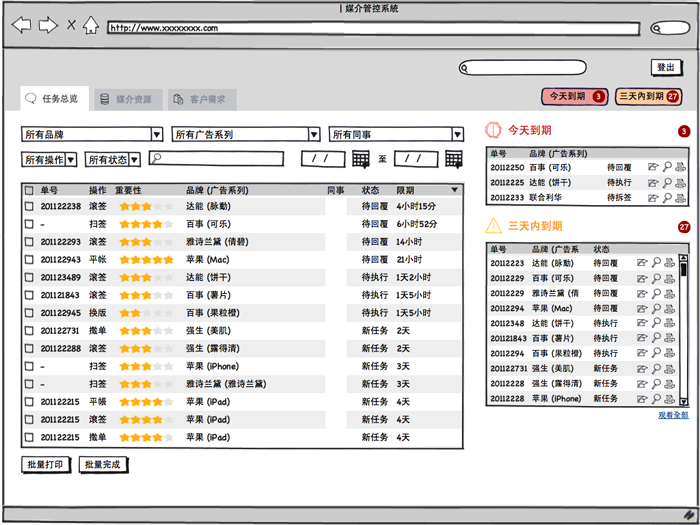Click the end date input field
The height and width of the screenshot is (525, 700).
coord(416,159)
